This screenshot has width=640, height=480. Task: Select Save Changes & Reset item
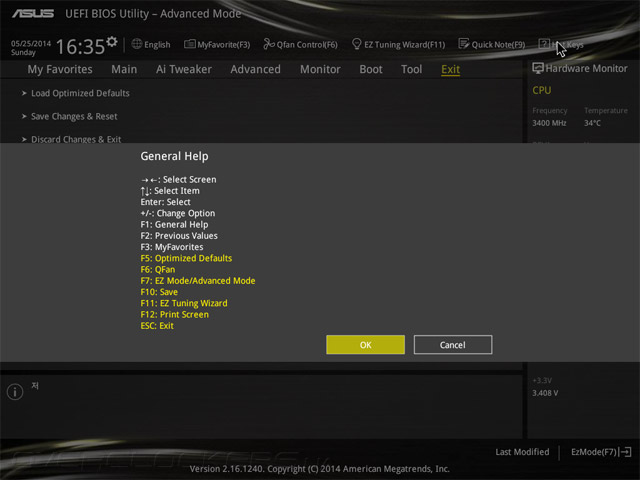point(74,116)
